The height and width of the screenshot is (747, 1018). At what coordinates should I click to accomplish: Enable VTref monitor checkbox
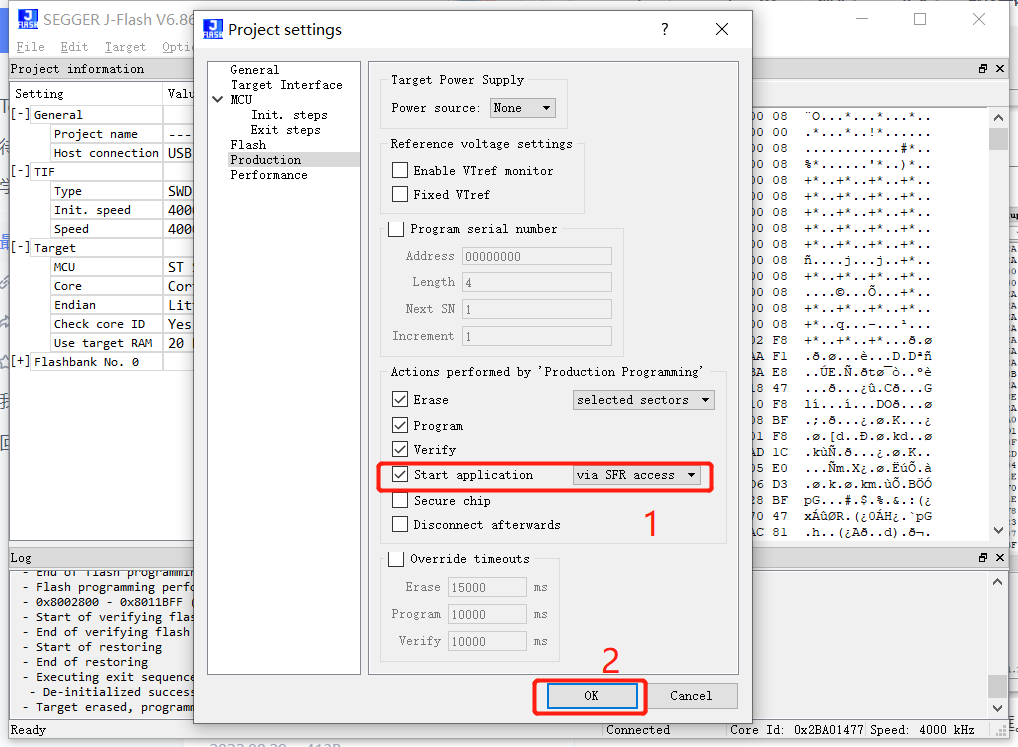400,170
